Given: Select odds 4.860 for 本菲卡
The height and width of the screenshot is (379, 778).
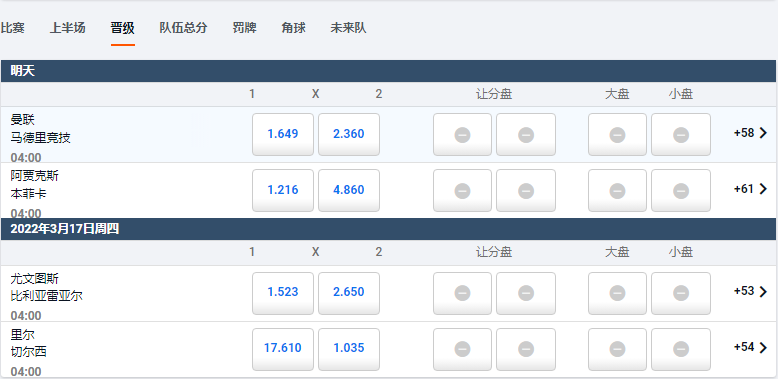Looking at the screenshot, I should click(x=349, y=190).
